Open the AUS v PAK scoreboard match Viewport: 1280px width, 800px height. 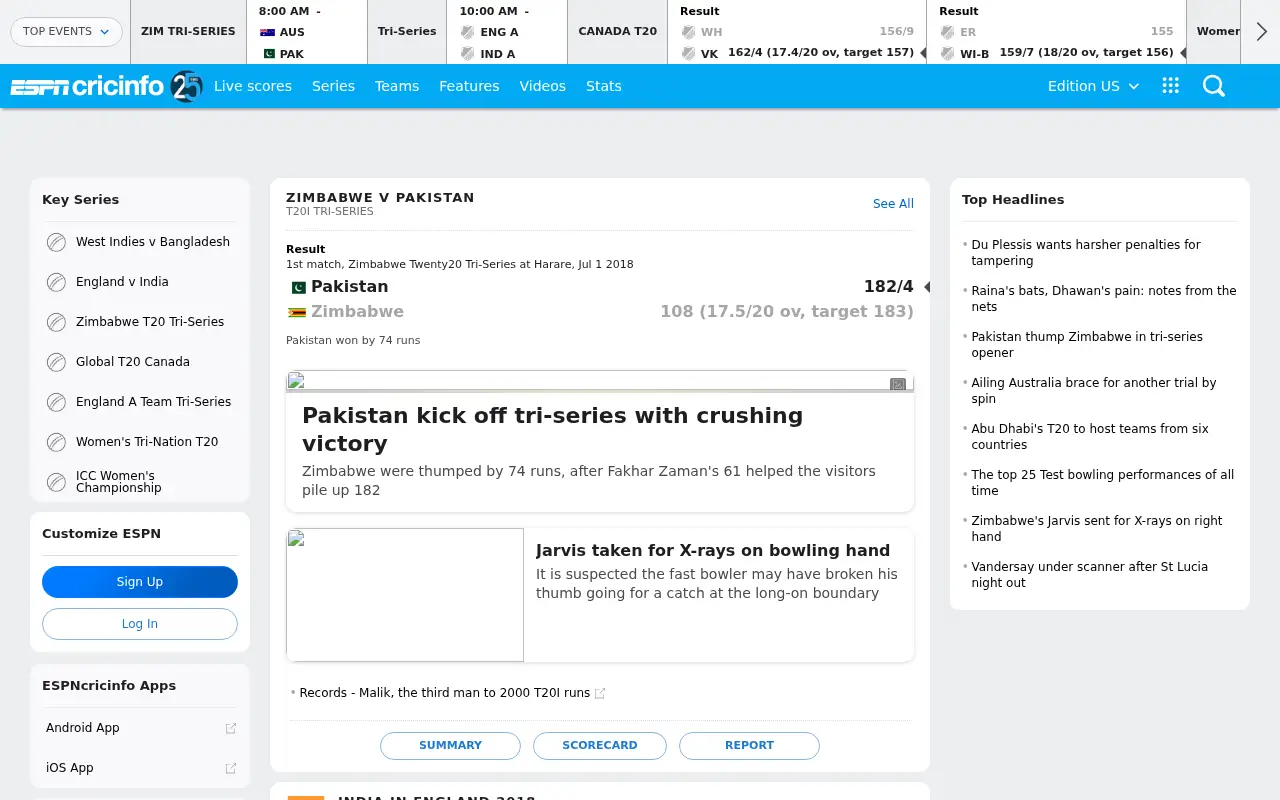pos(307,32)
